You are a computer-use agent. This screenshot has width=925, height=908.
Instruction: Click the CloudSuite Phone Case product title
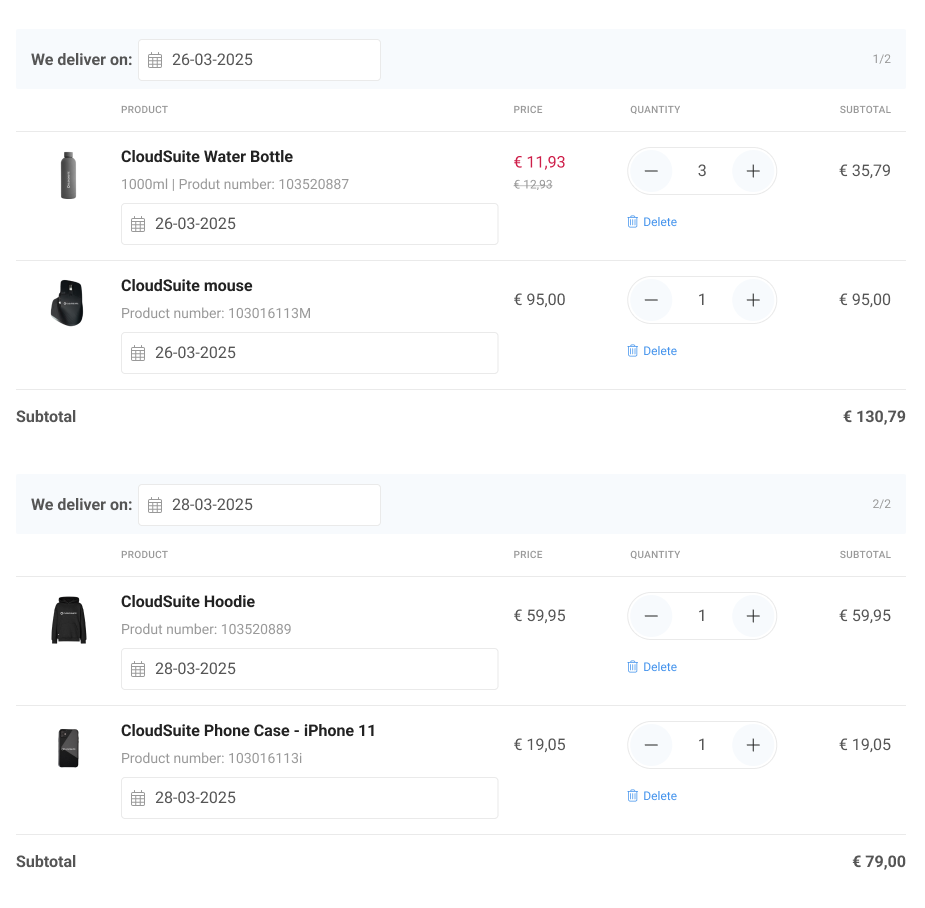pyautogui.click(x=248, y=731)
